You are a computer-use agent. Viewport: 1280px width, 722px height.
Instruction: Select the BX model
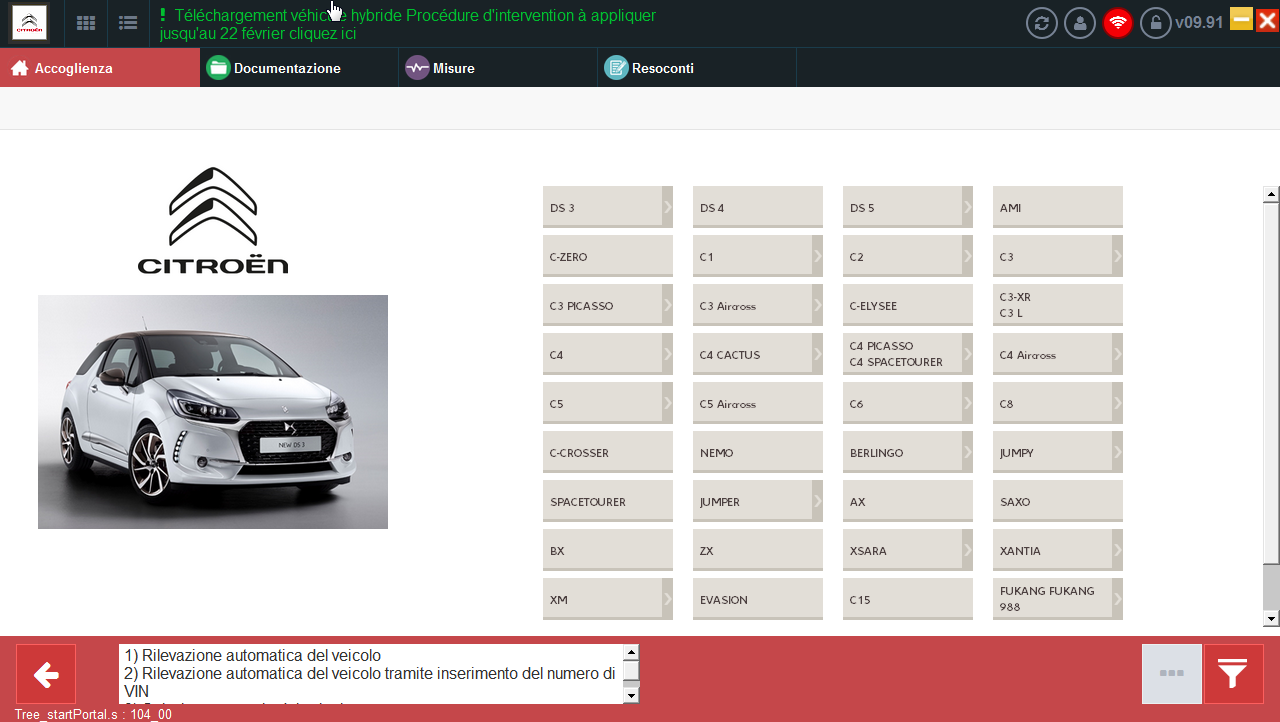pyautogui.click(x=608, y=550)
